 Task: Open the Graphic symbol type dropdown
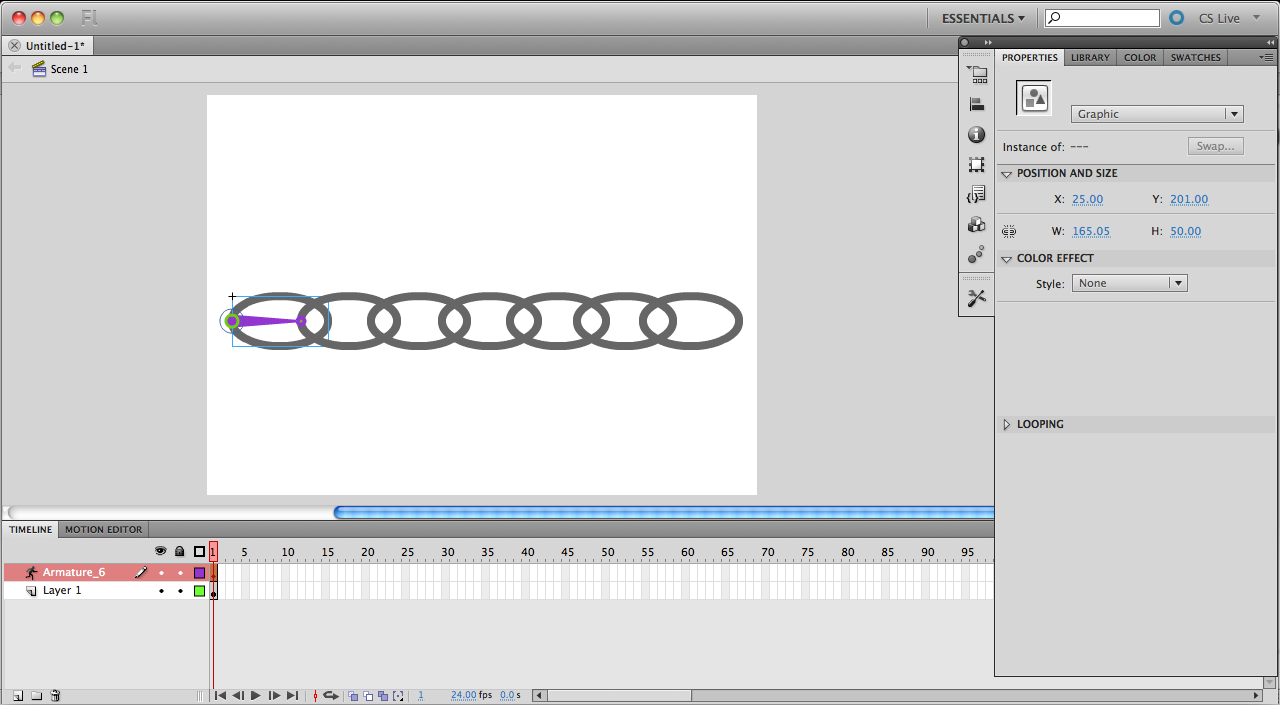click(x=1233, y=113)
